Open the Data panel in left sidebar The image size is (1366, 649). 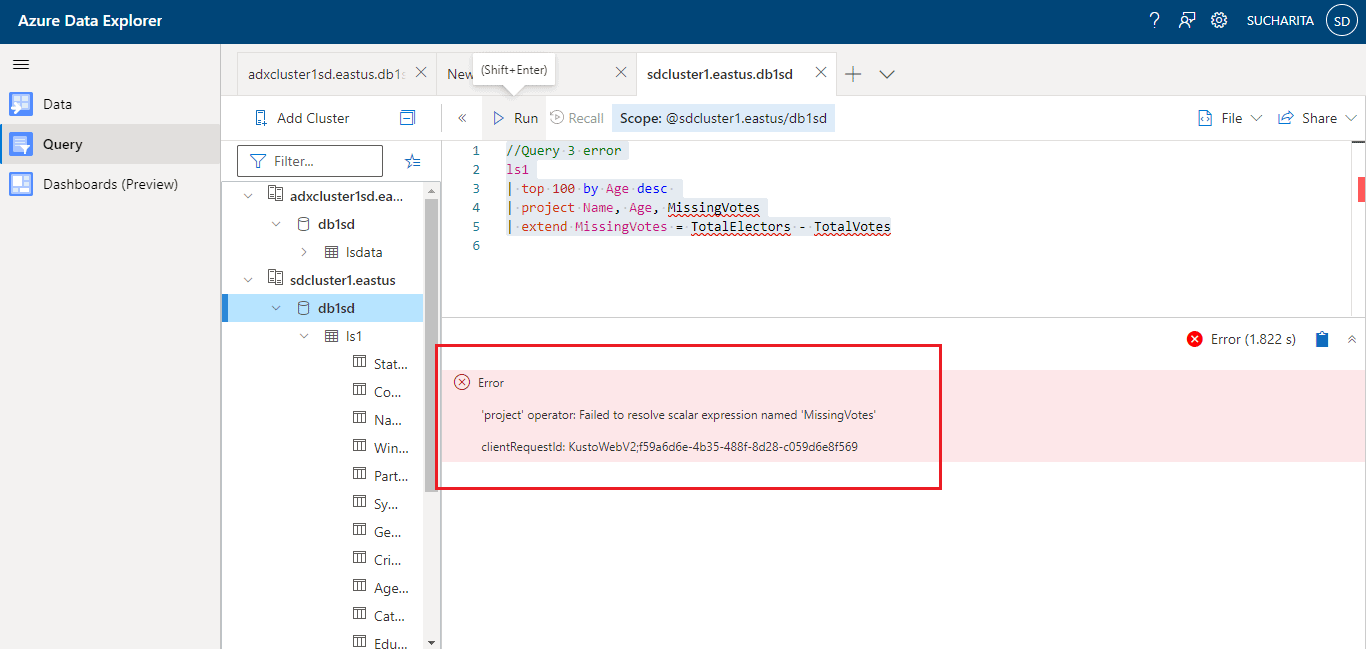(60, 103)
